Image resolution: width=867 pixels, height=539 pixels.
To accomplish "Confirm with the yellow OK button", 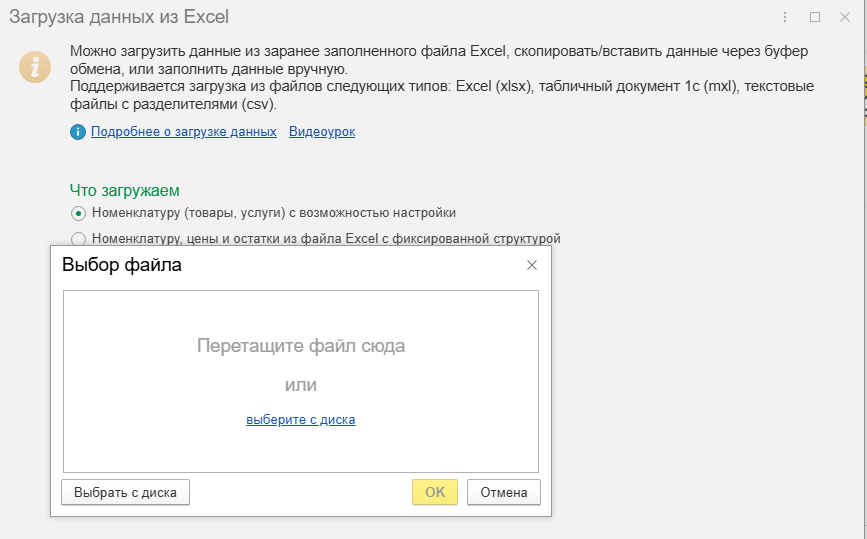I will point(434,492).
